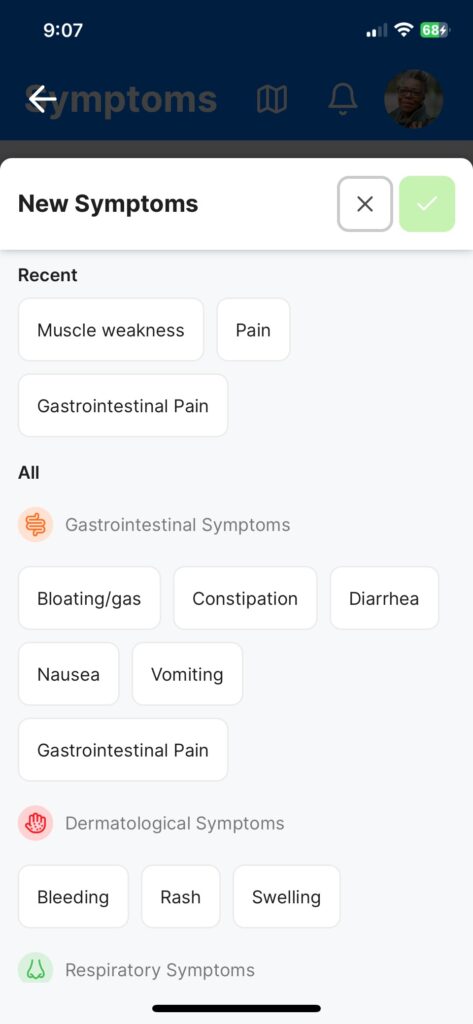This screenshot has width=473, height=1024.
Task: Select the Pain symptom chip
Action: click(253, 330)
